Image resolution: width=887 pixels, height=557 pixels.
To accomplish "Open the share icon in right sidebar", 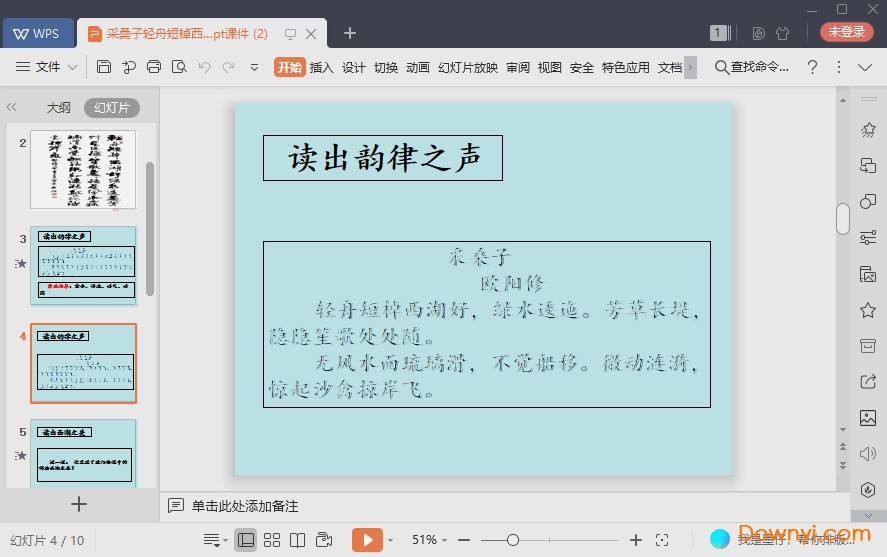I will pos(868,382).
